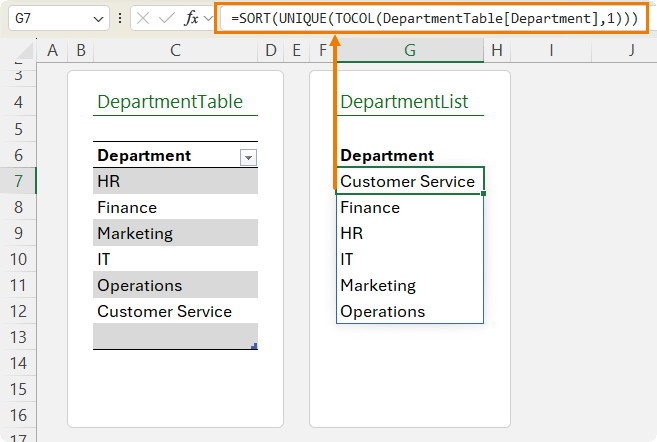
Task: Select row 16 header
Action: (18, 415)
